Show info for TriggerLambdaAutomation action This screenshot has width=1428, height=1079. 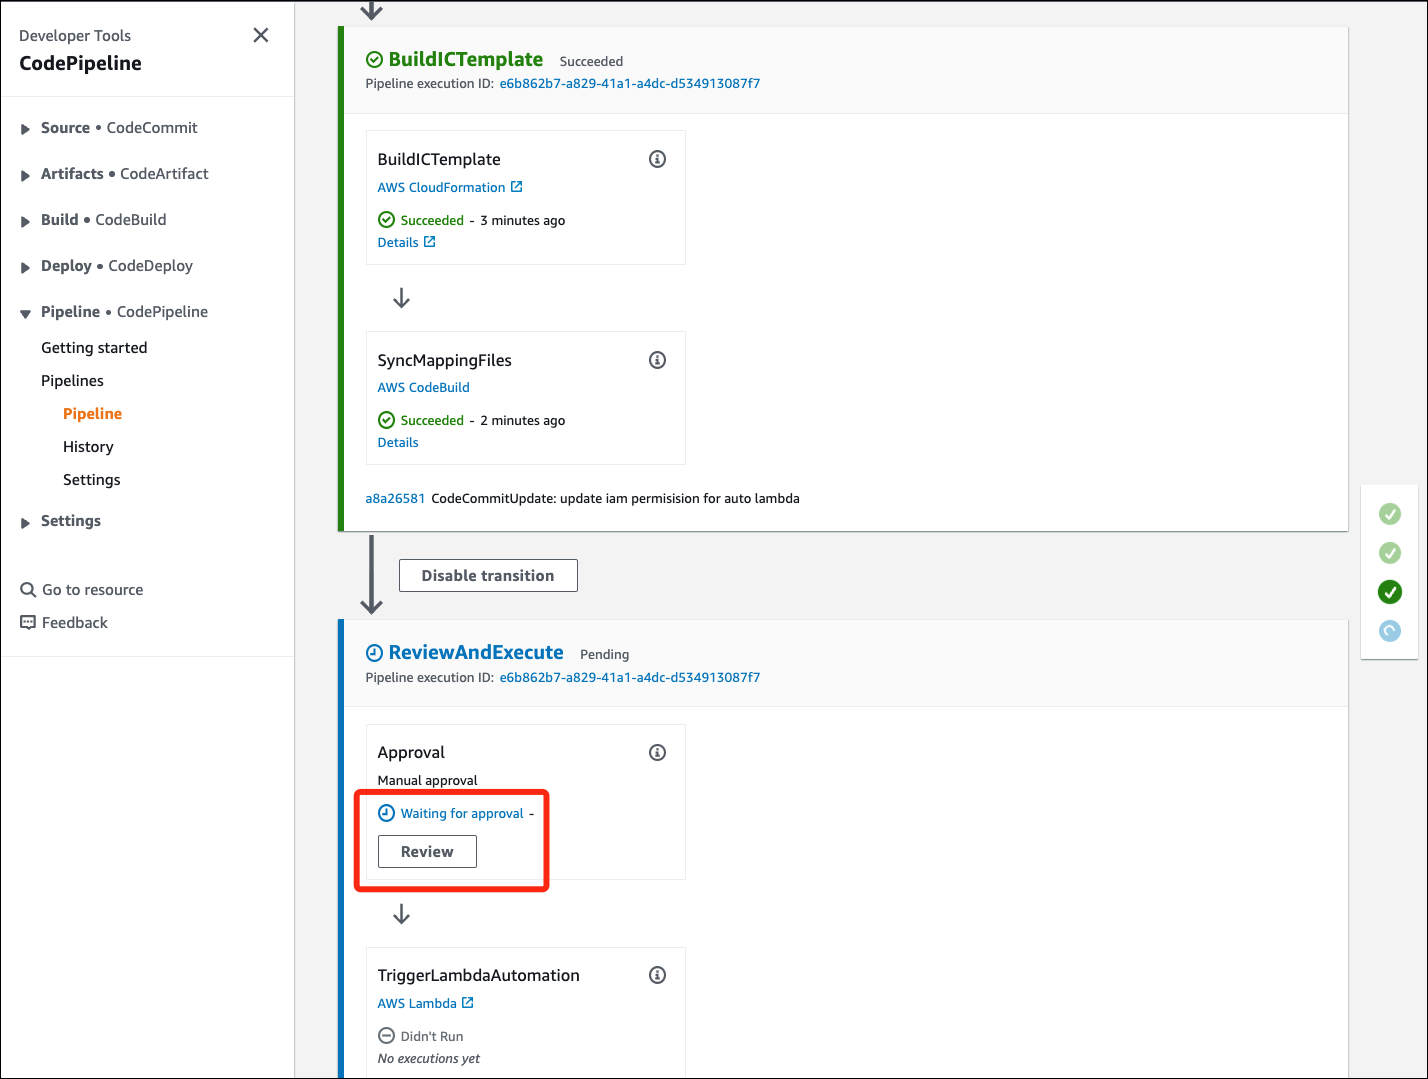[x=657, y=975]
